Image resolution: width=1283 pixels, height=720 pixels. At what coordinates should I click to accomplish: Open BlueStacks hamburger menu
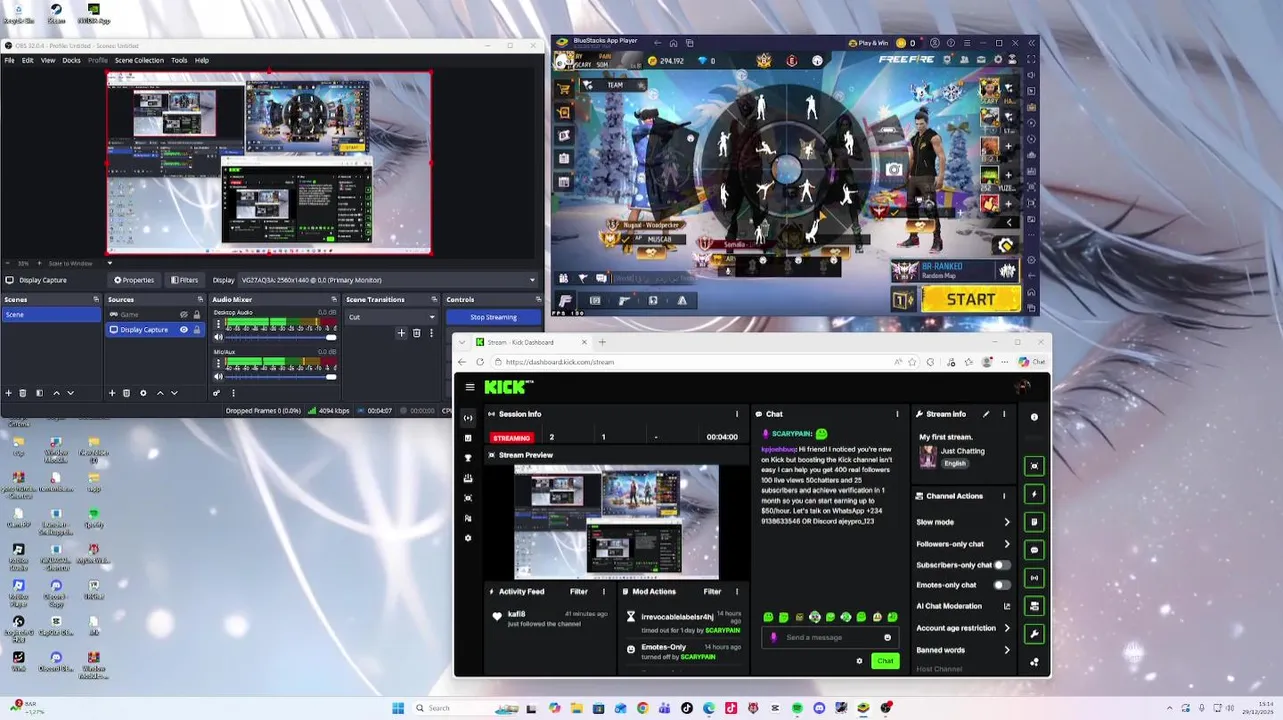967,43
